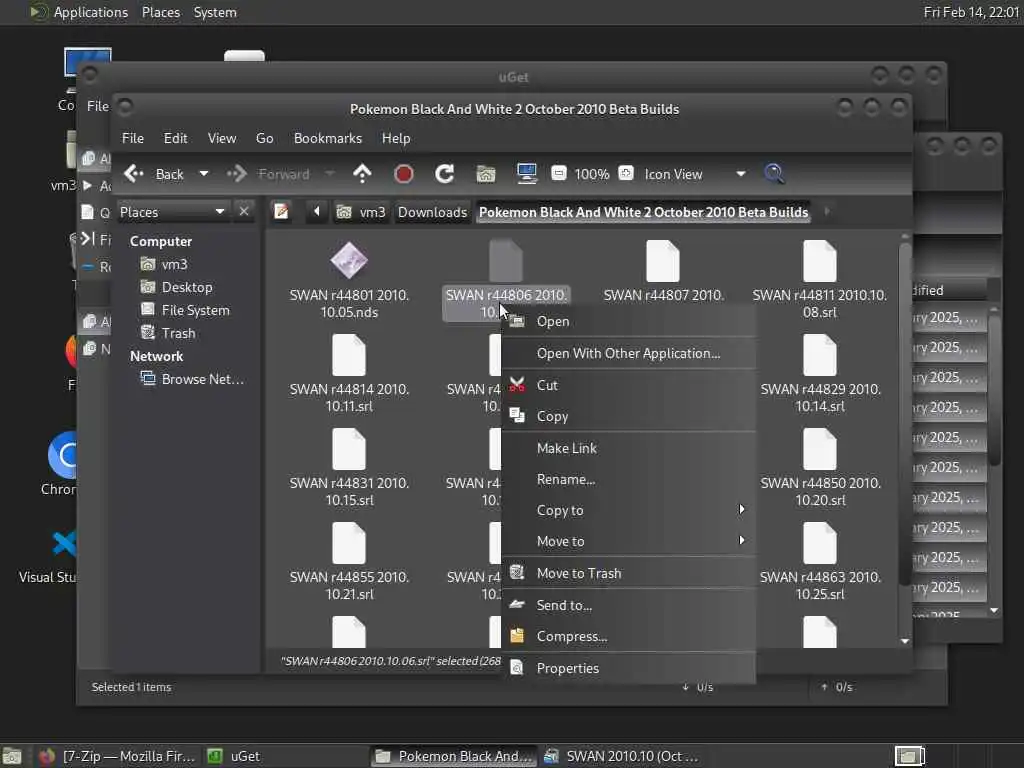Open the Icon View mode dropdown
Image resolution: width=1024 pixels, height=768 pixels.
694,174
